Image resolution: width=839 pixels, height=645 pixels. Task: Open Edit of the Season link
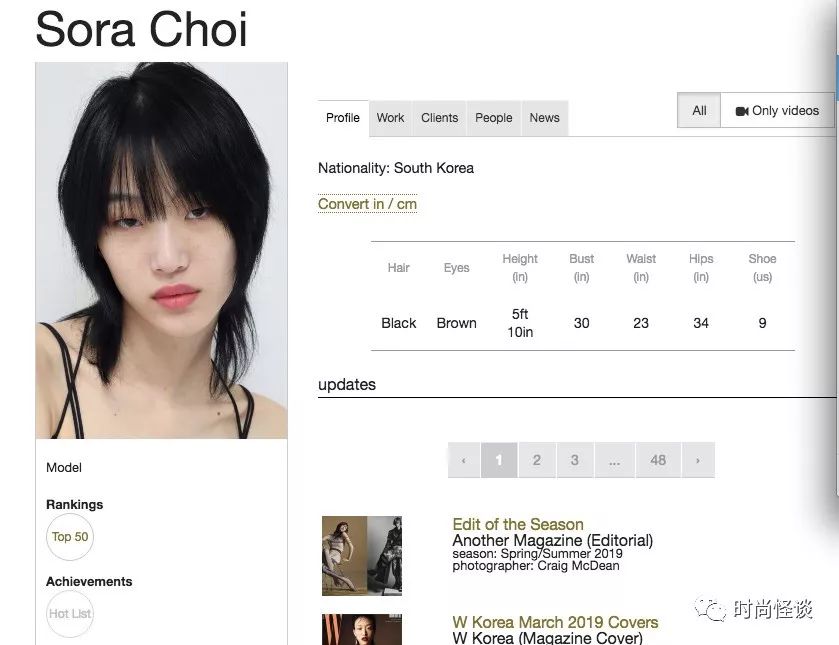pyautogui.click(x=517, y=524)
